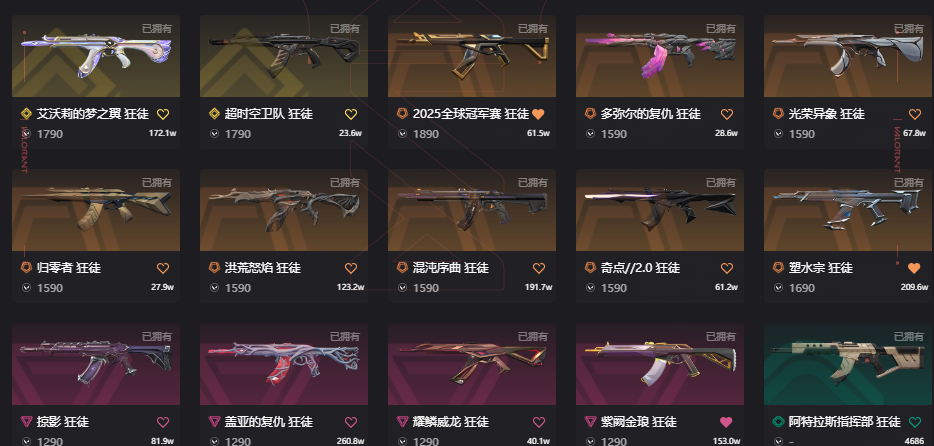
Task: Toggle favorite heart on 艾沃莉的梦之翼 狂徒
Action: (x=163, y=114)
